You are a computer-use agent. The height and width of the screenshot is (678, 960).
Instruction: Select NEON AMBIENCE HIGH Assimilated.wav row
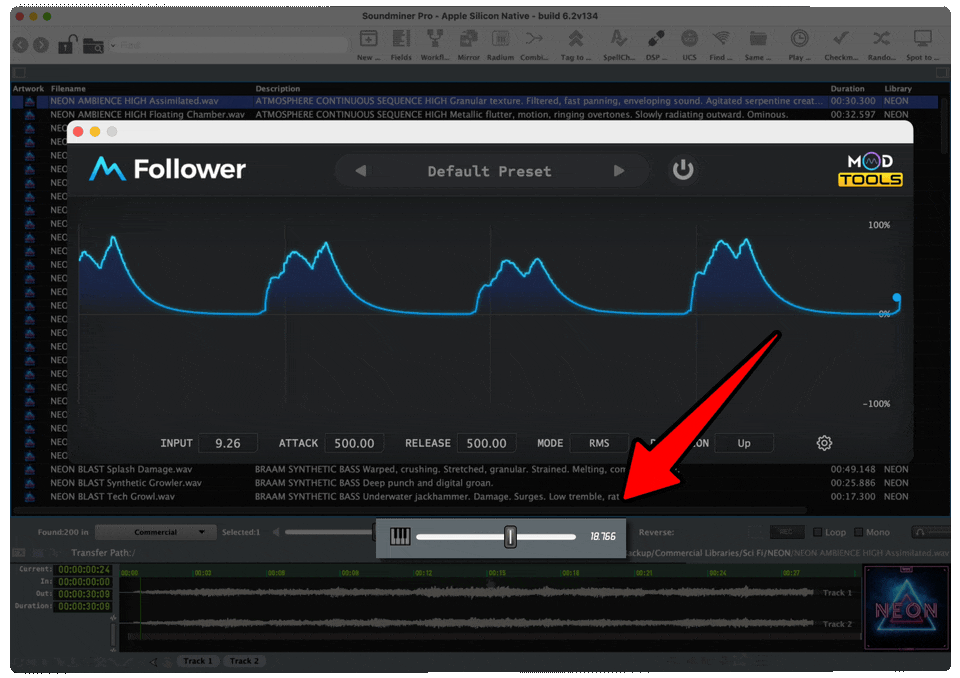[x=475, y=101]
